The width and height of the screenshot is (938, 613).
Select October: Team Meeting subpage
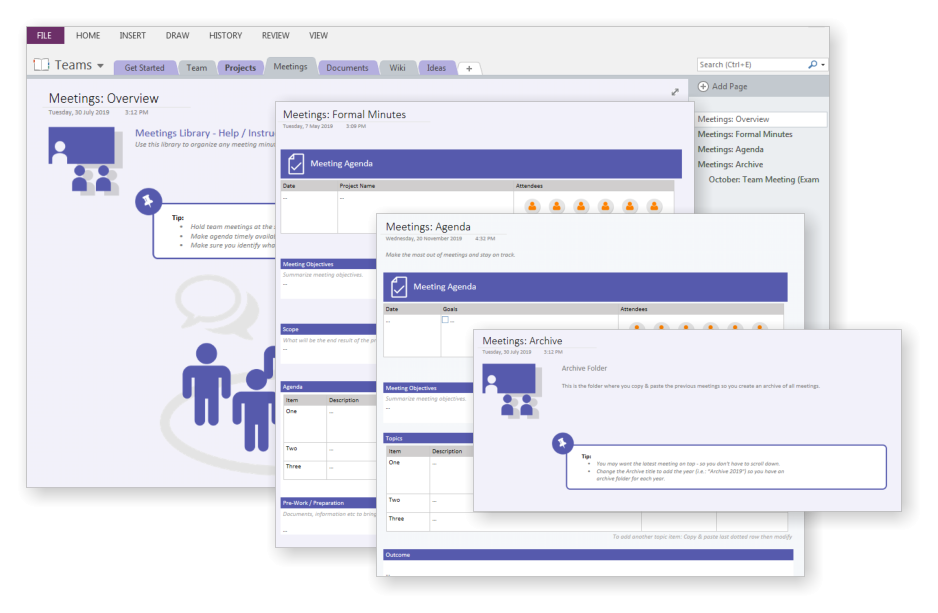pos(763,179)
